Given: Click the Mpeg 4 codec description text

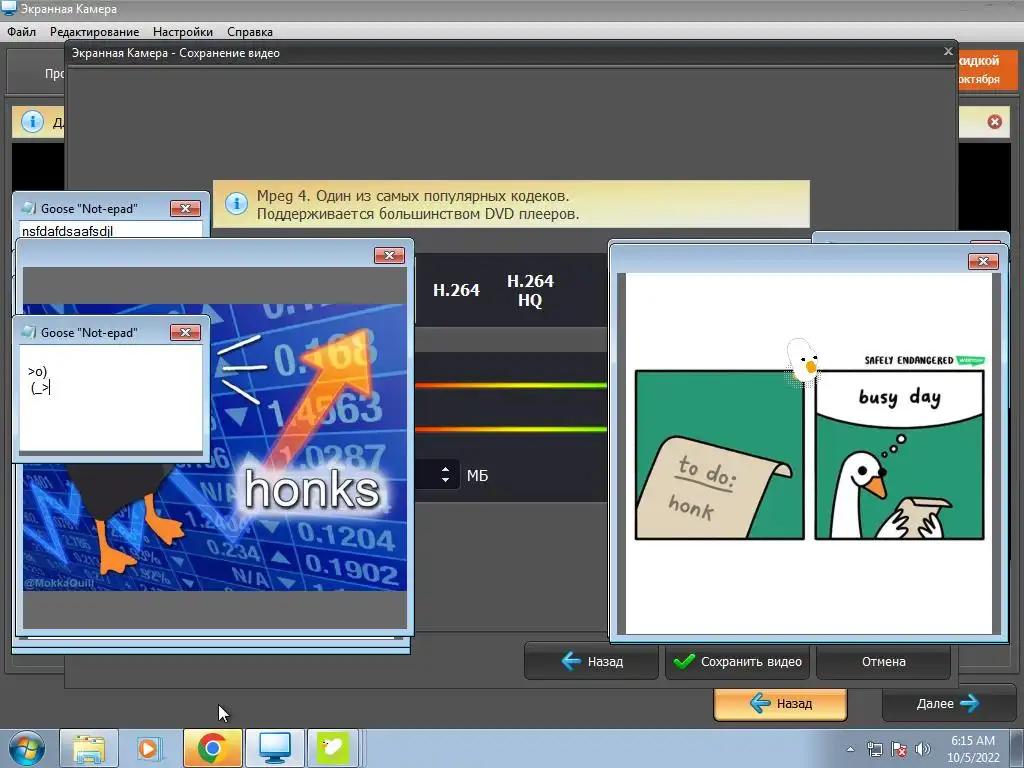Looking at the screenshot, I should pyautogui.click(x=418, y=204).
